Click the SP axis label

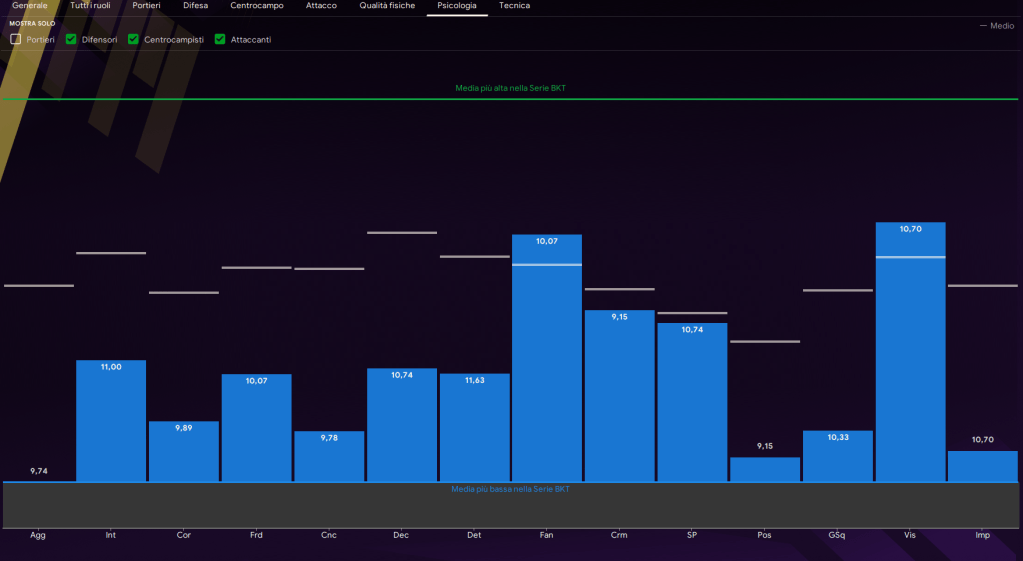(692, 535)
